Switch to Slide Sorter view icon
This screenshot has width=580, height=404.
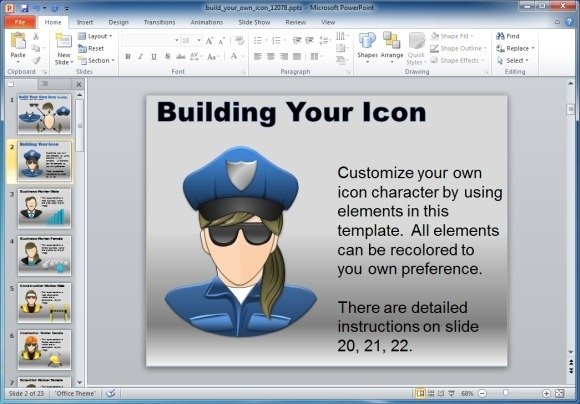[431, 393]
